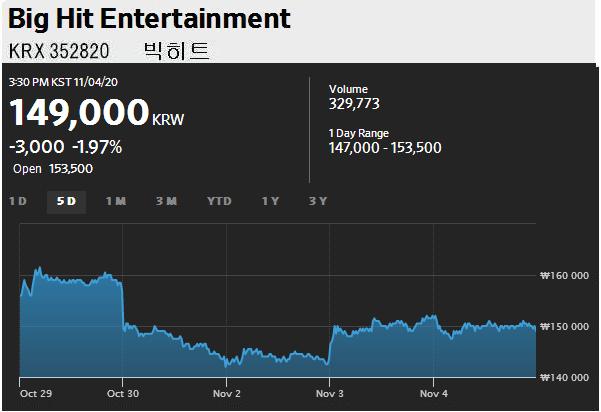The image size is (601, 412).
Task: Select the YTD range tab
Action: 219,201
